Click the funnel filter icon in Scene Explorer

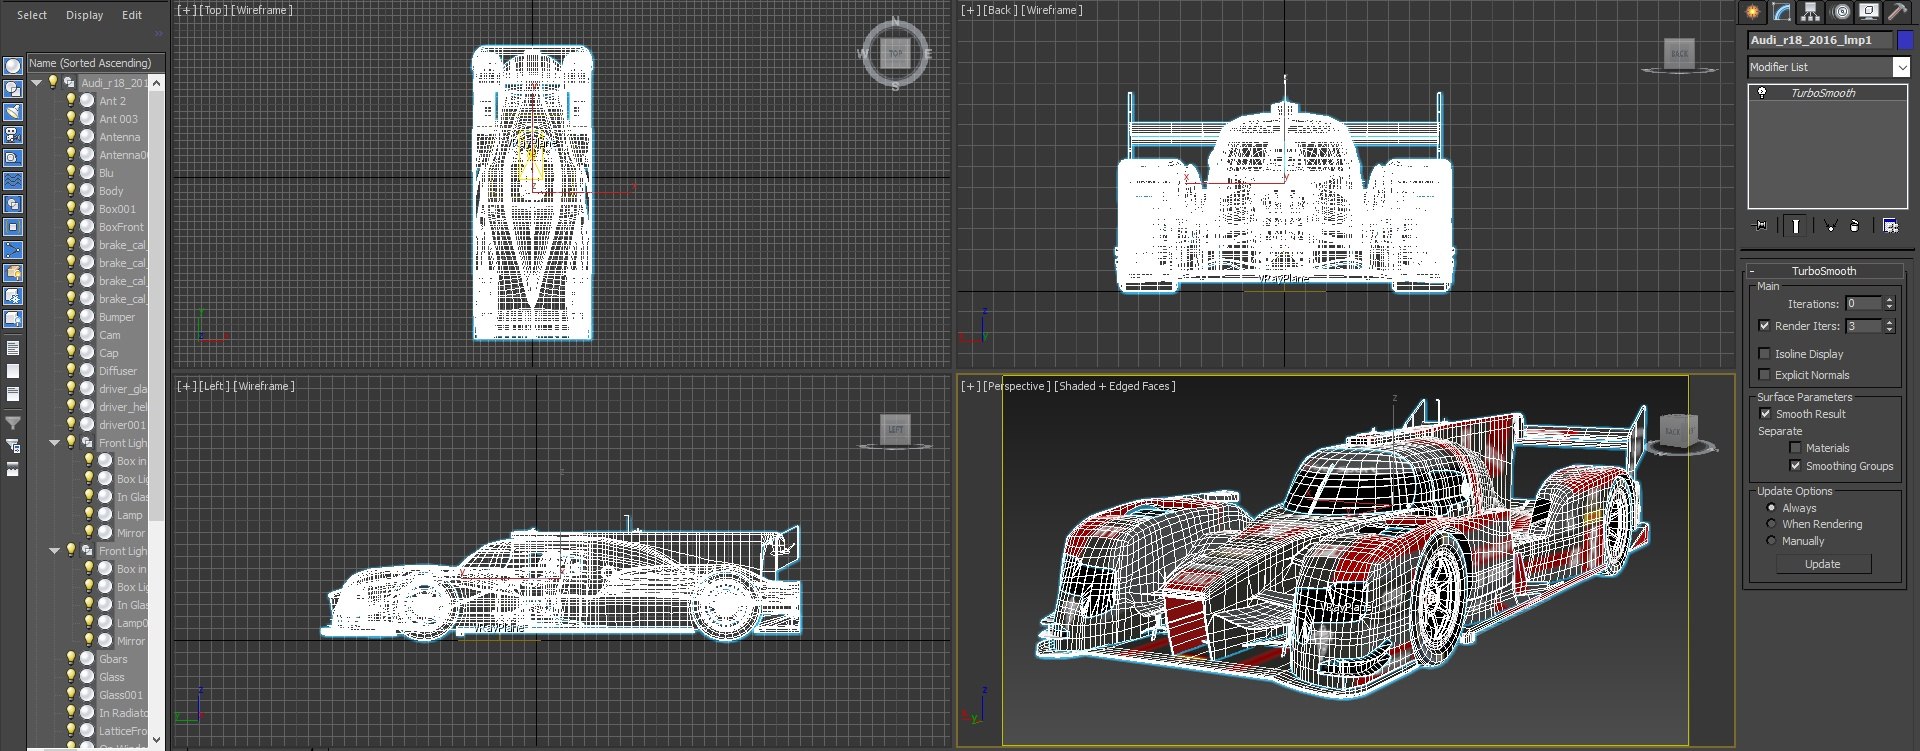(13, 423)
